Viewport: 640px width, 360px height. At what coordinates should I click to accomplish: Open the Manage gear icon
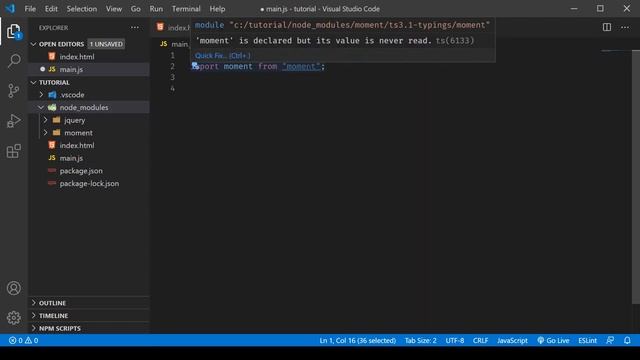point(13,318)
